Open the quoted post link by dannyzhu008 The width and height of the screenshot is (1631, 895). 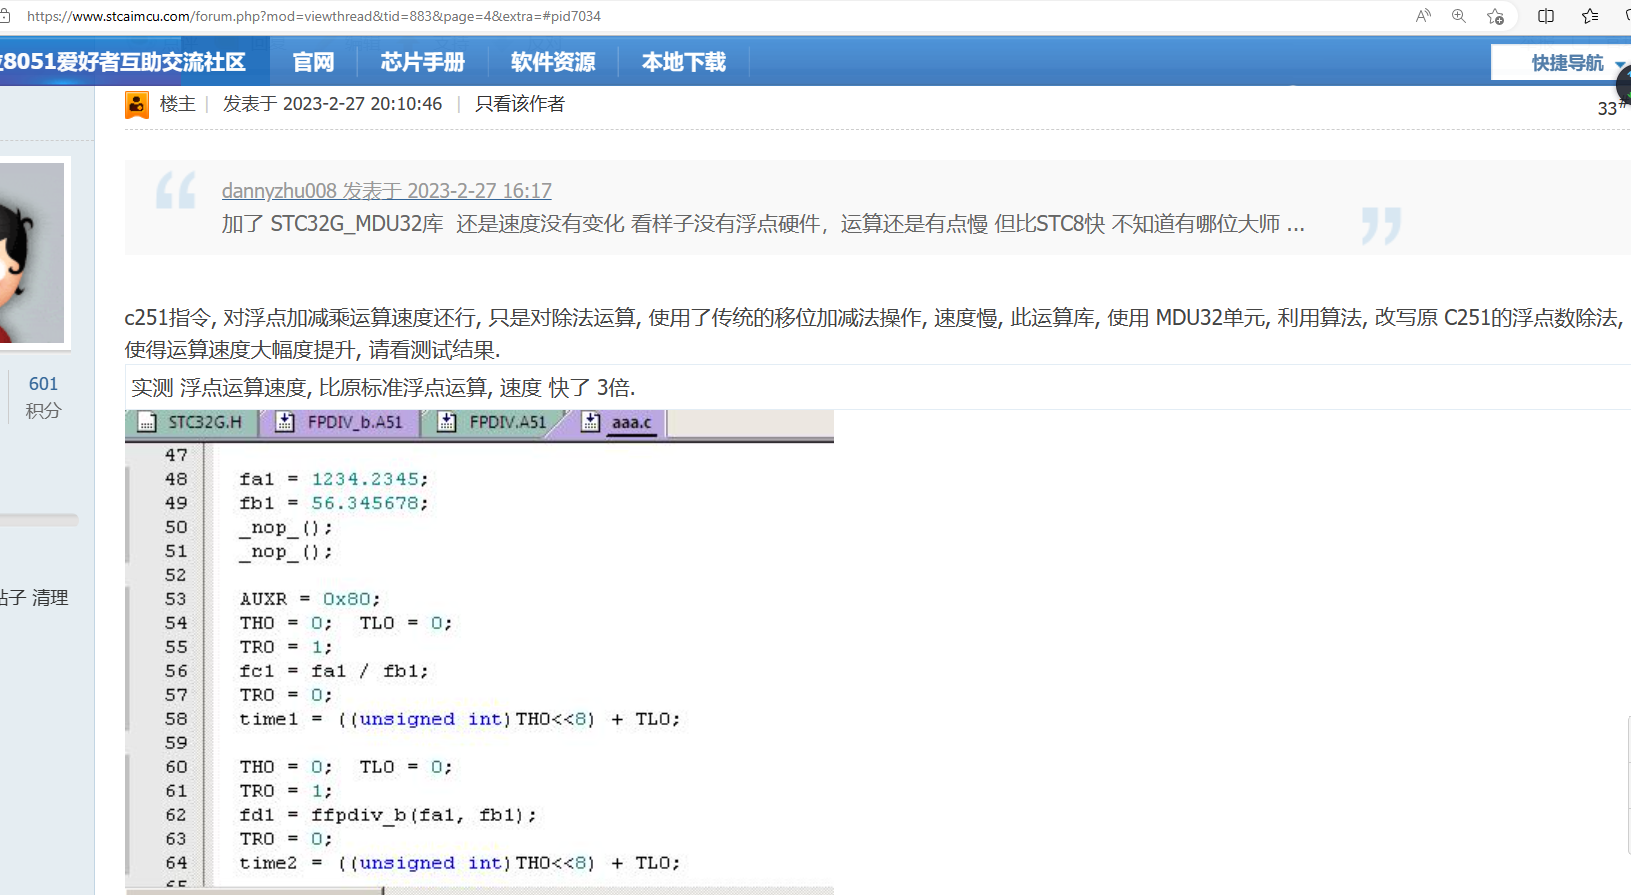coord(387,191)
